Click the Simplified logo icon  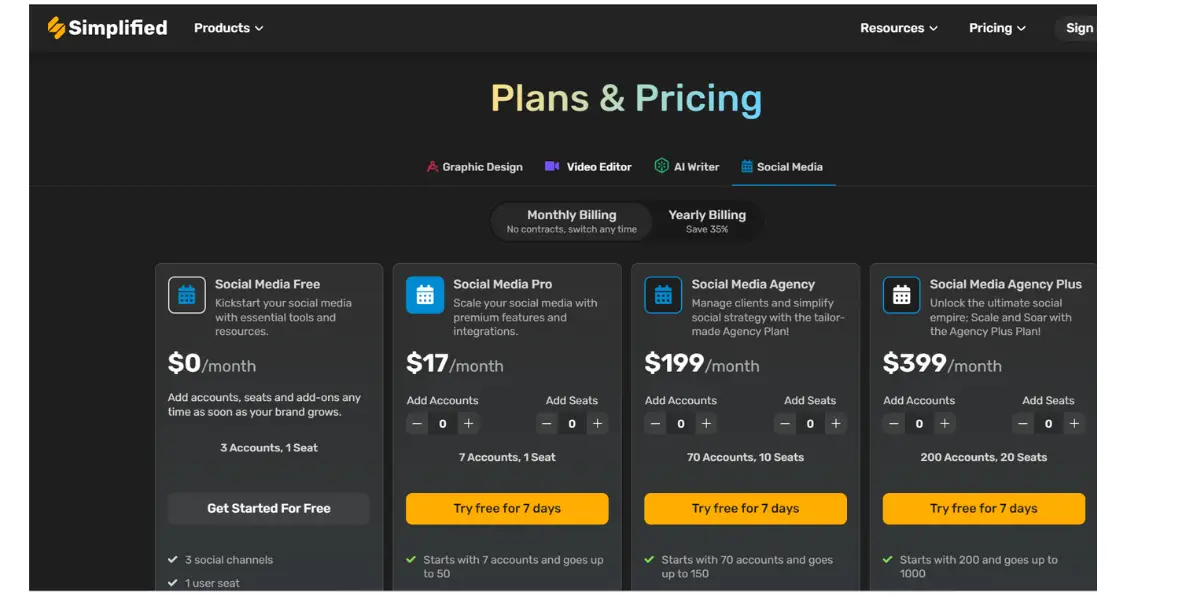click(x=56, y=28)
